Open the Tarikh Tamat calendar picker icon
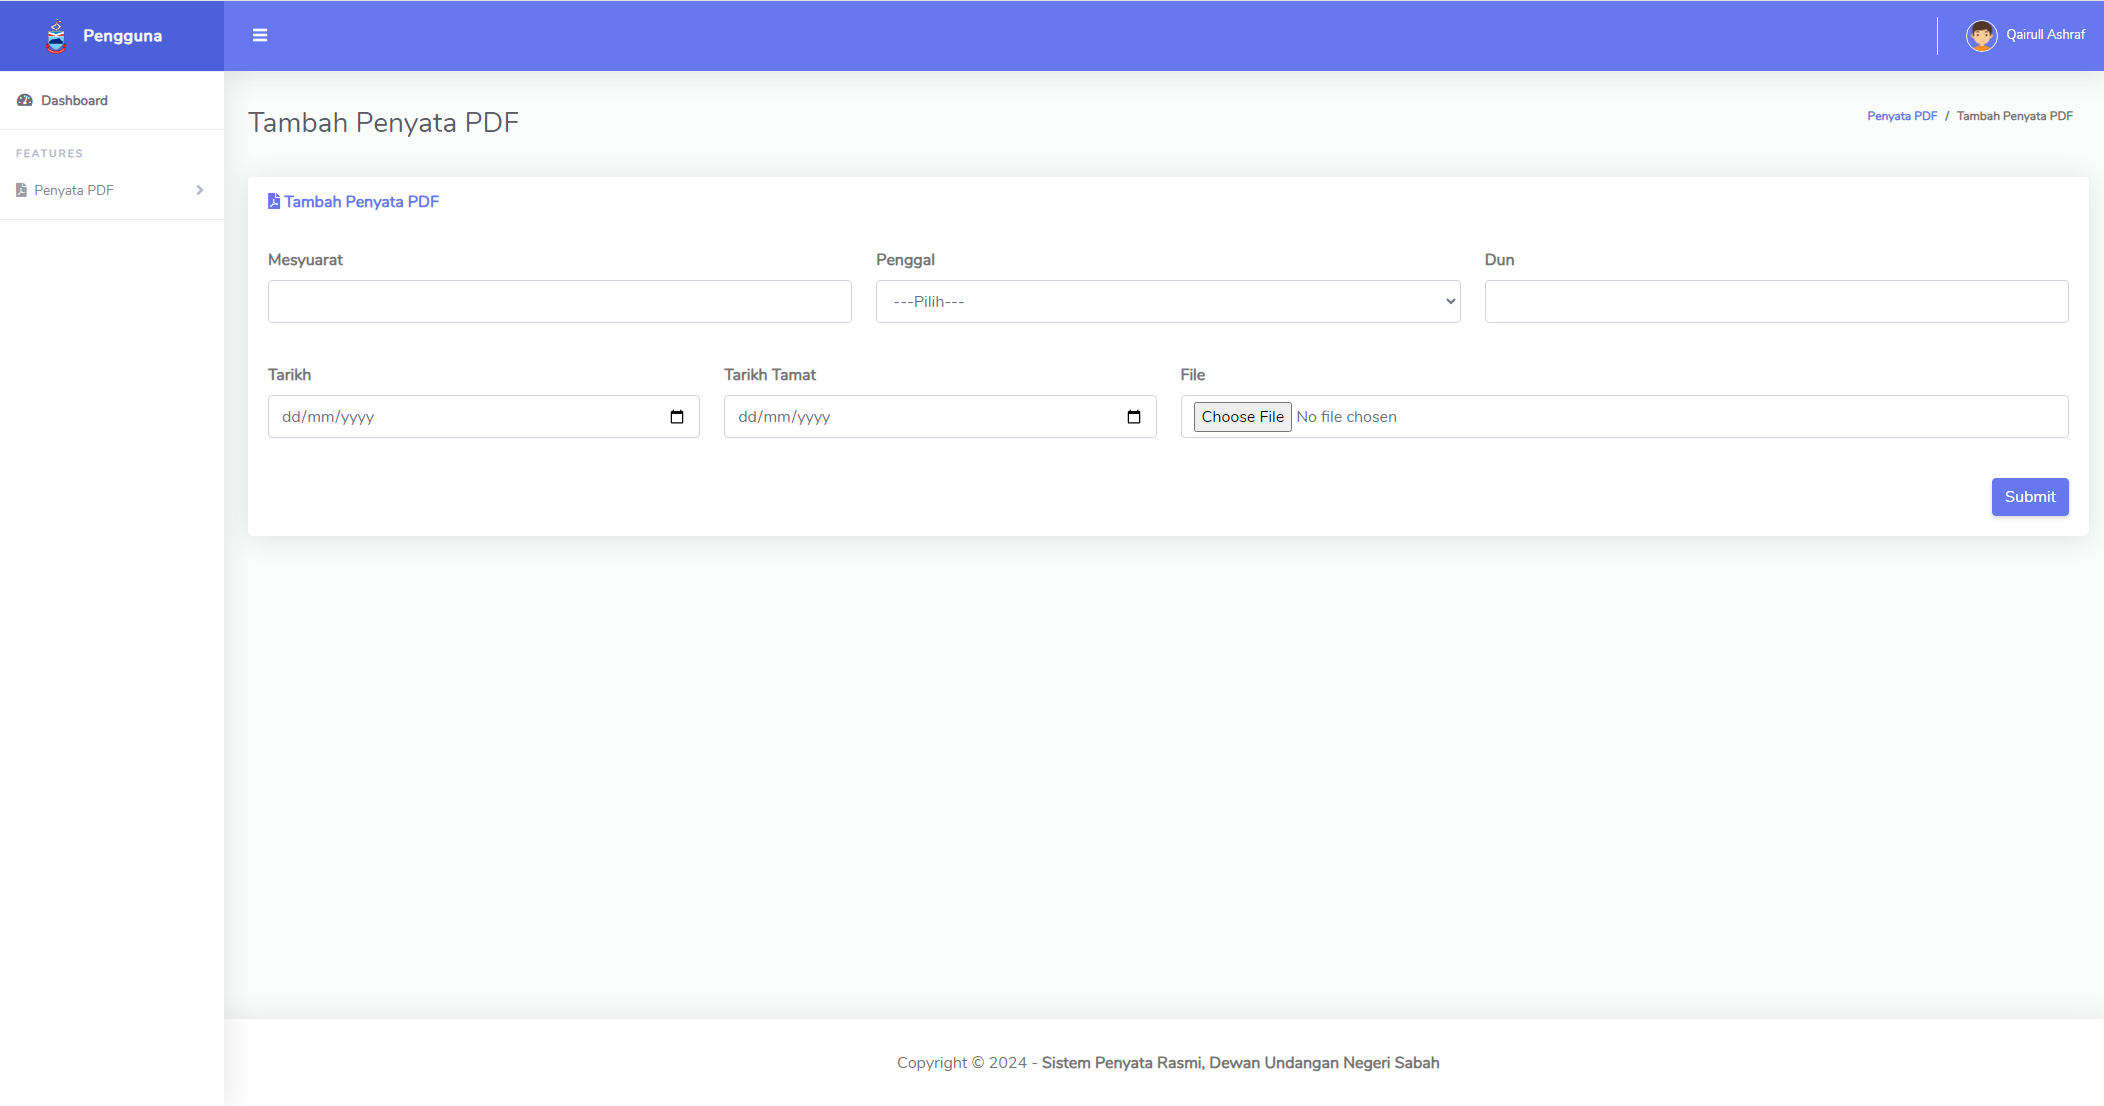The height and width of the screenshot is (1106, 2104). coord(1134,417)
